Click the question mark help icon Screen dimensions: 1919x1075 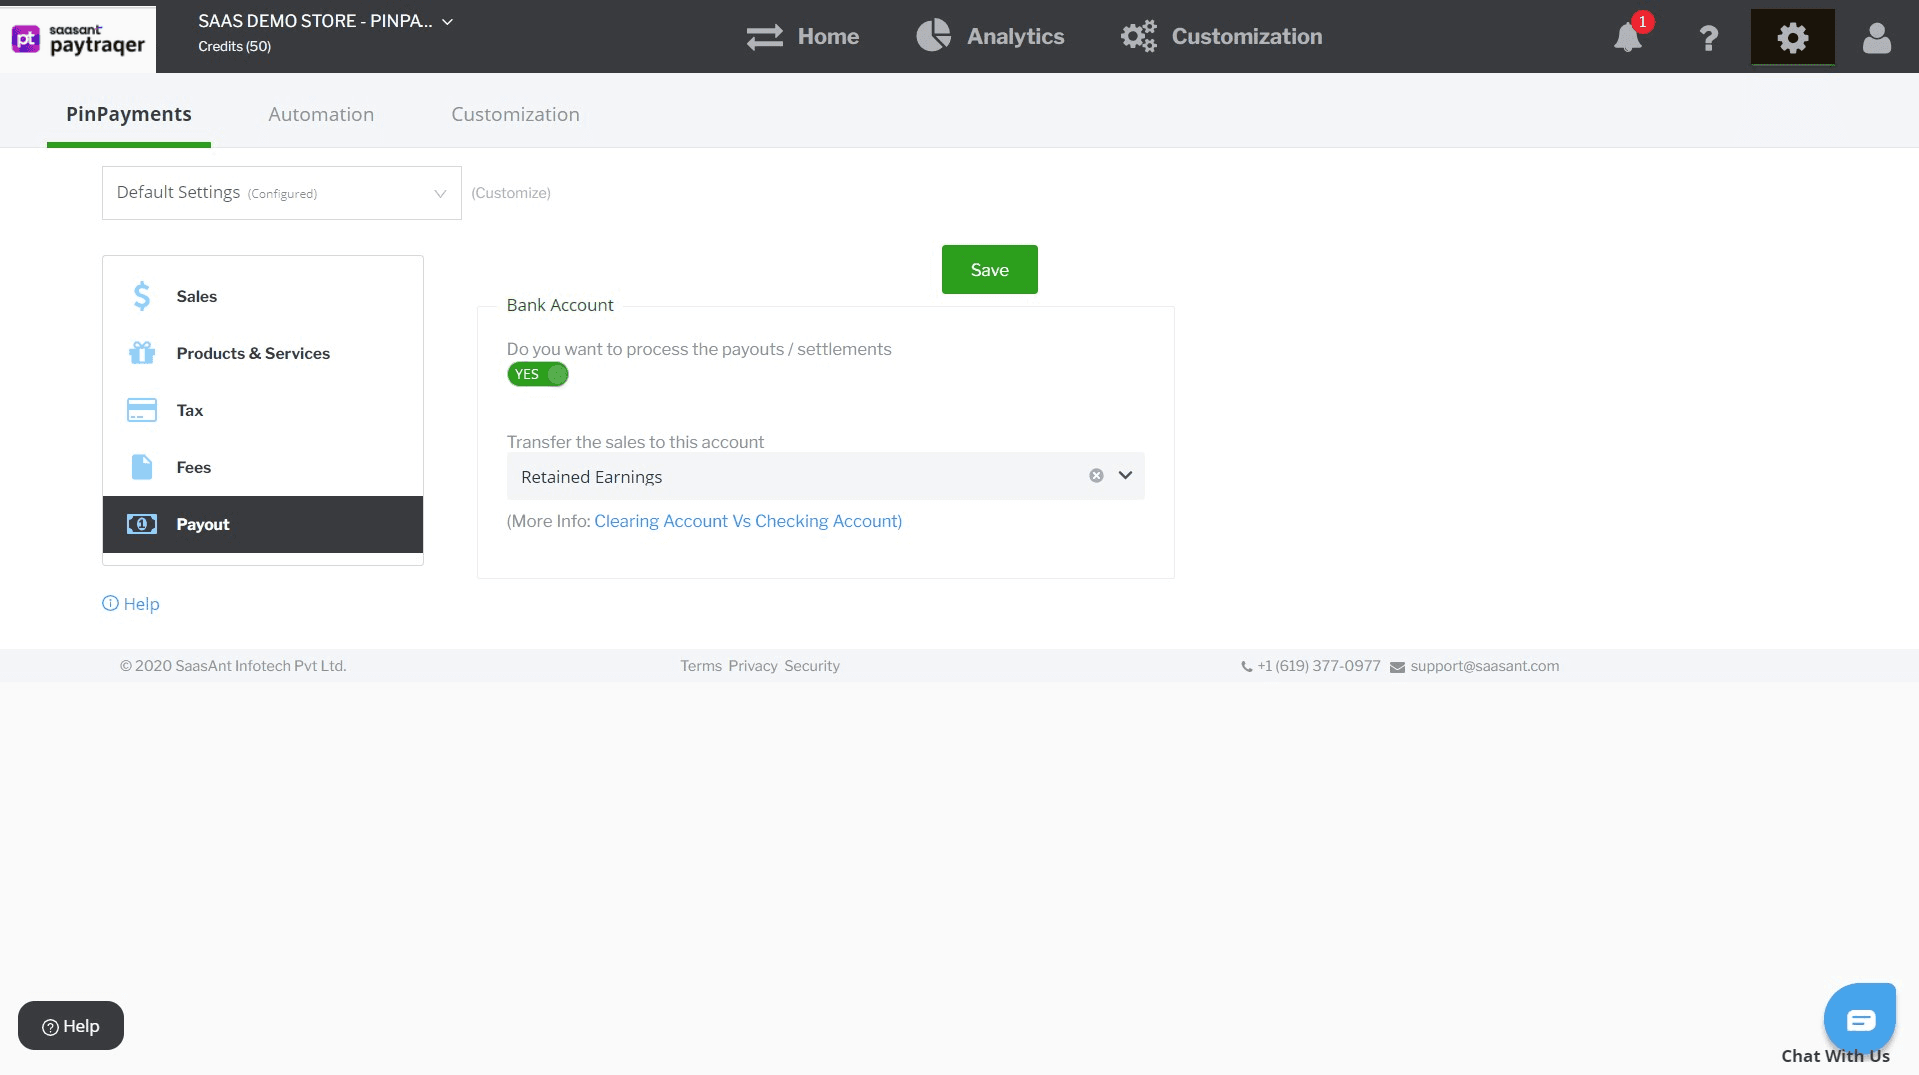point(1709,38)
